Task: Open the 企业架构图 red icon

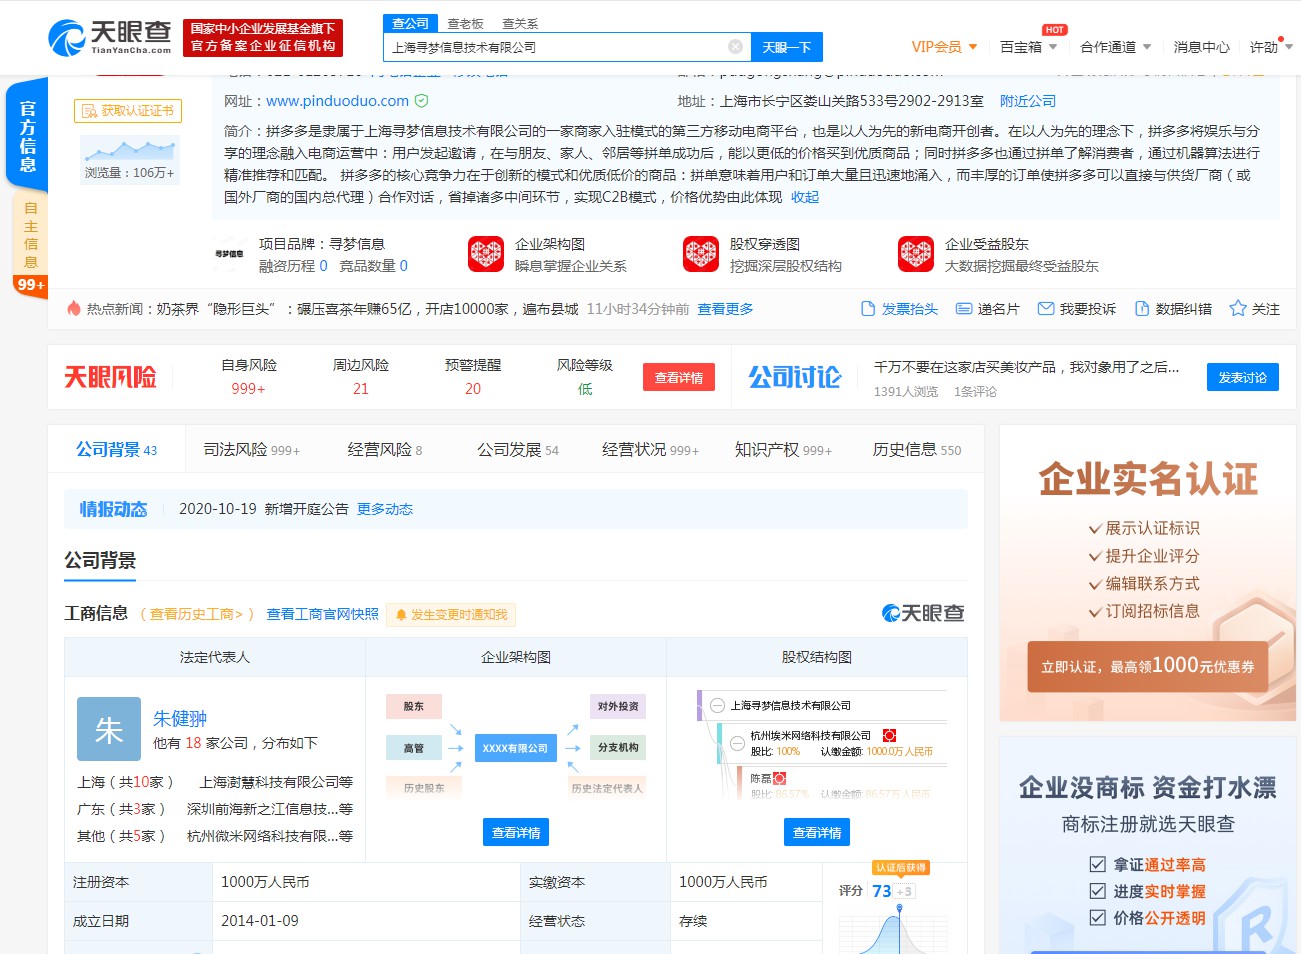Action: point(486,254)
